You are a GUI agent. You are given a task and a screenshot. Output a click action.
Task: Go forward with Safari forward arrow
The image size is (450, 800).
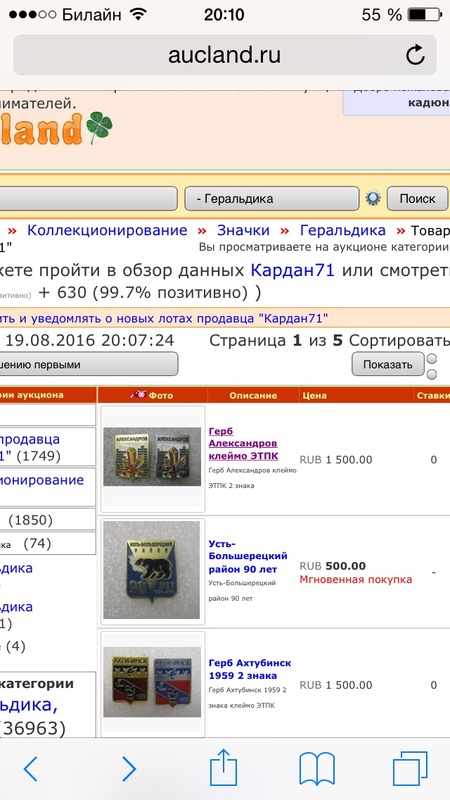(129, 768)
